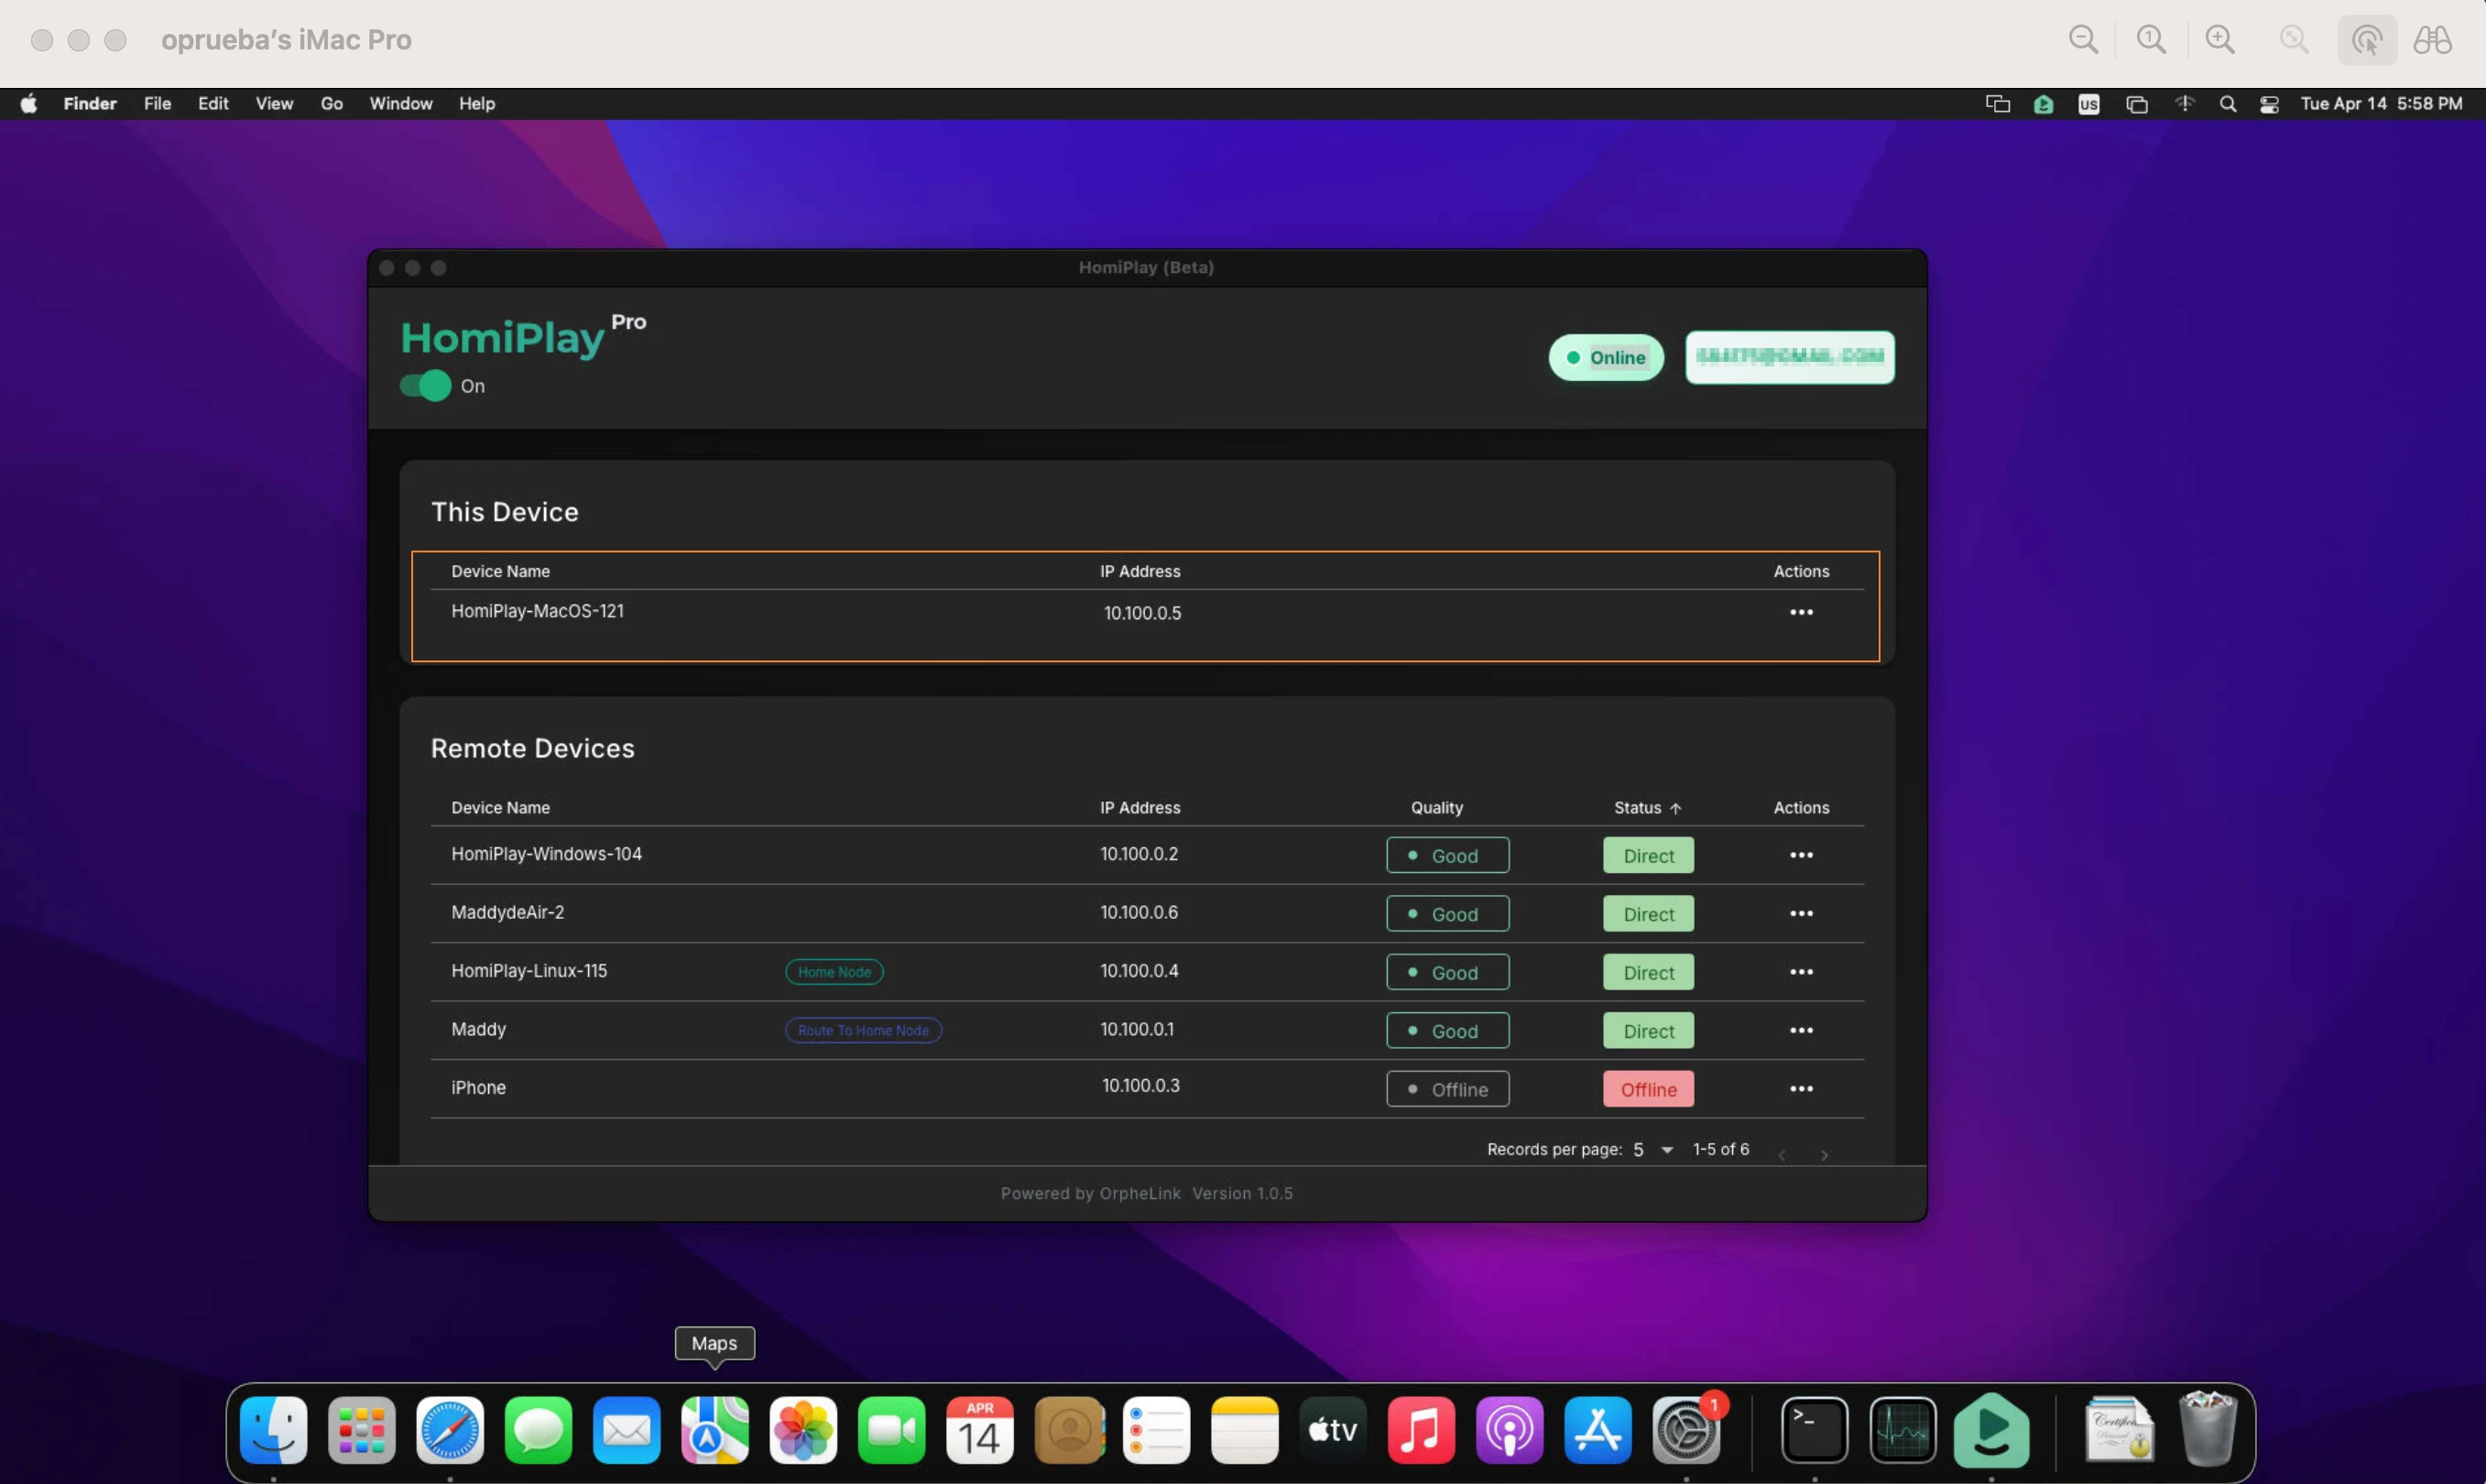Image resolution: width=2486 pixels, height=1484 pixels.
Task: Reset to actual size in viewer toolbar
Action: pyautogui.click(x=2151, y=39)
